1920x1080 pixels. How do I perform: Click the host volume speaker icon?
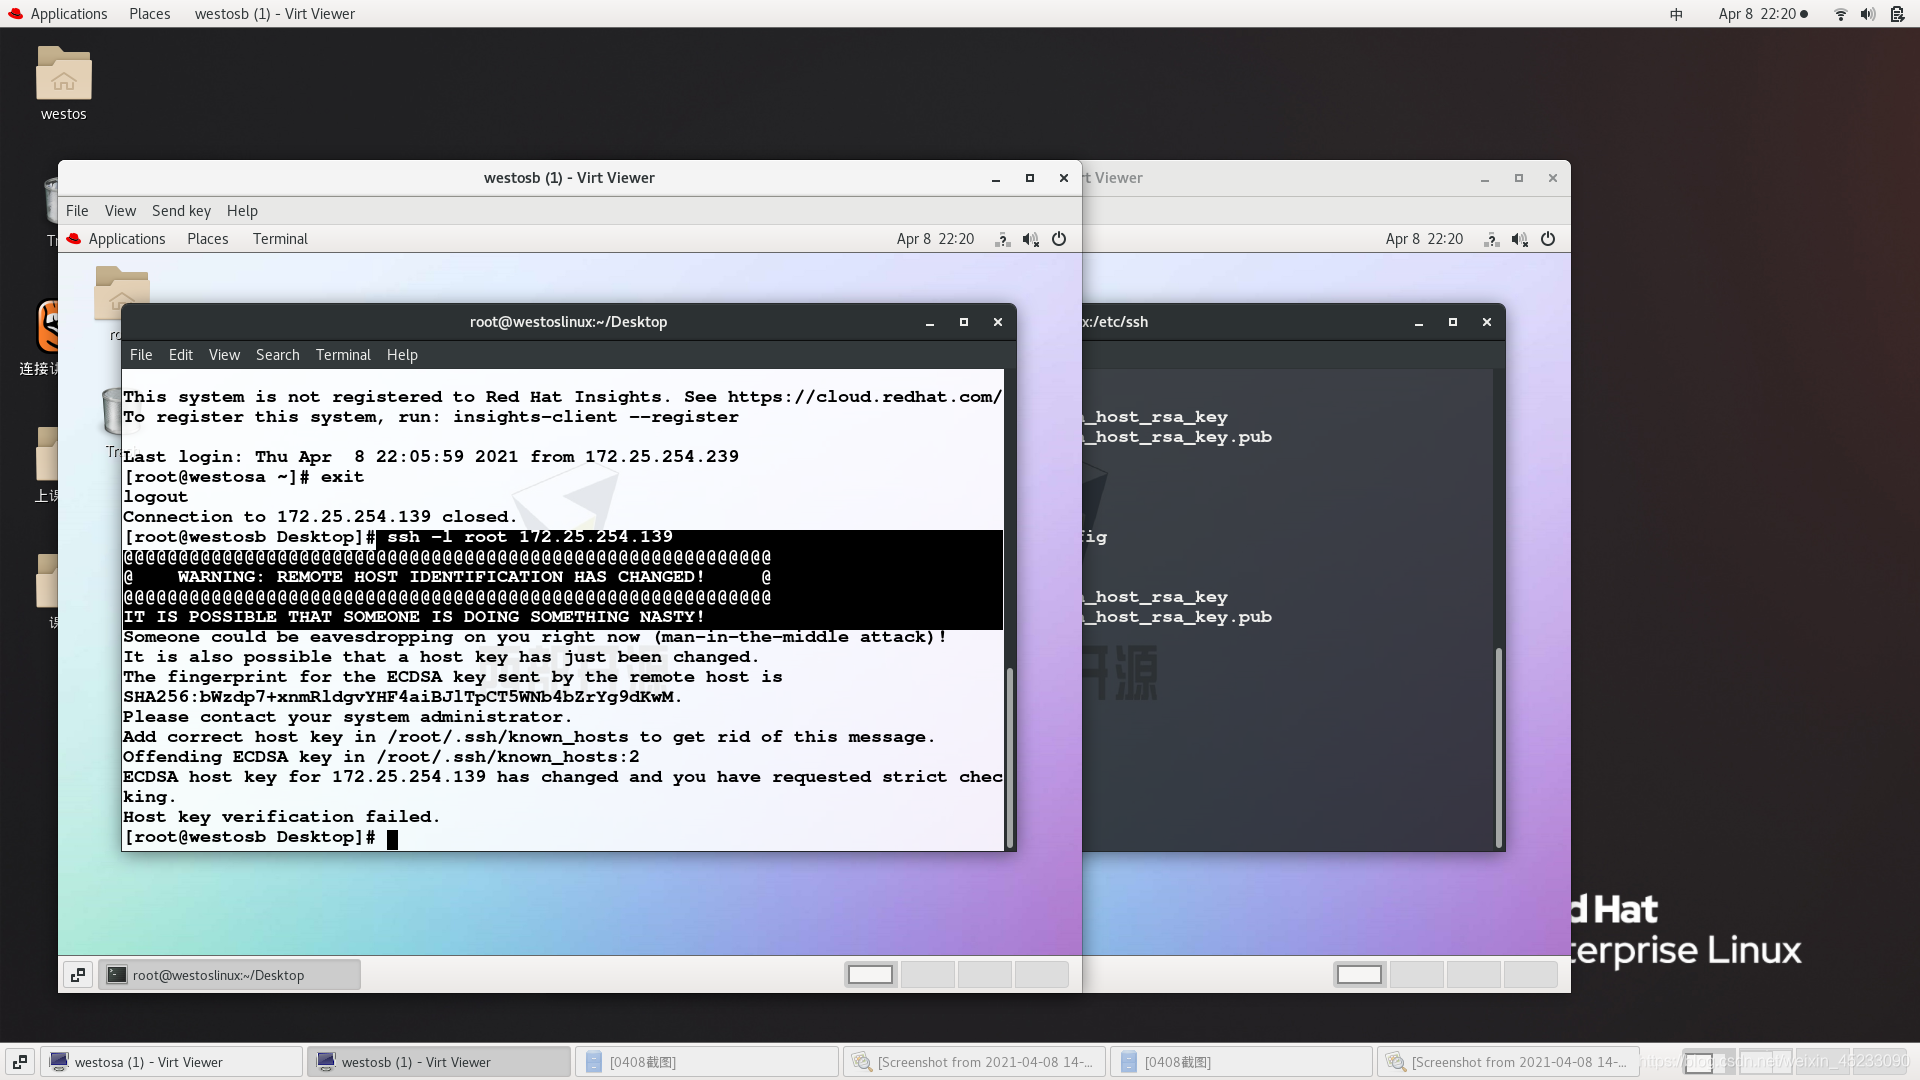point(1867,14)
